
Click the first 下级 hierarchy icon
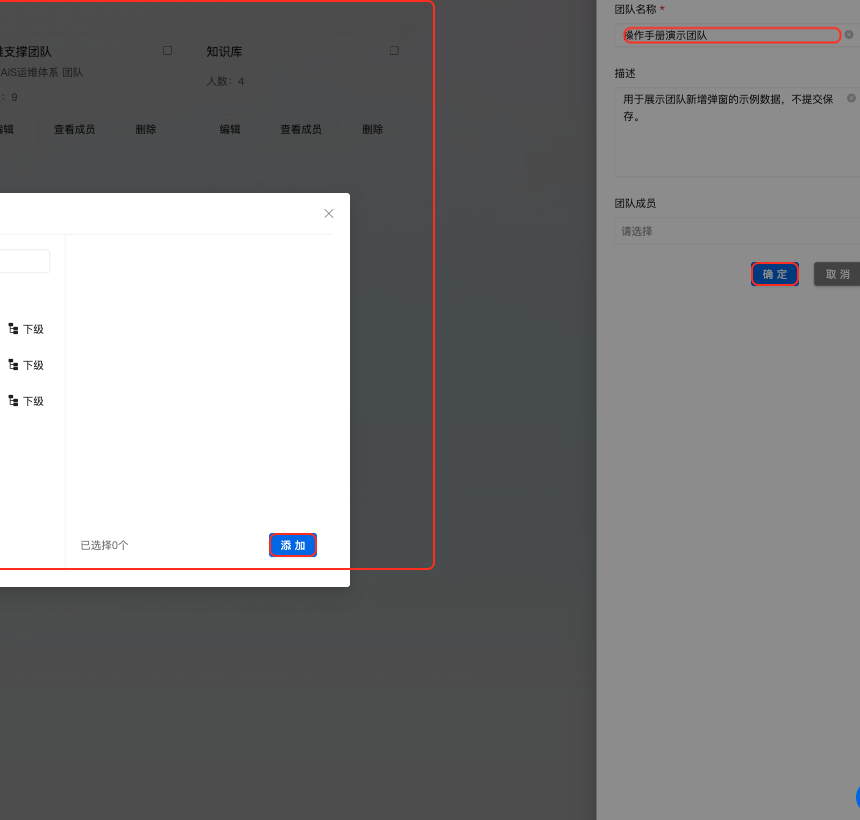14,329
